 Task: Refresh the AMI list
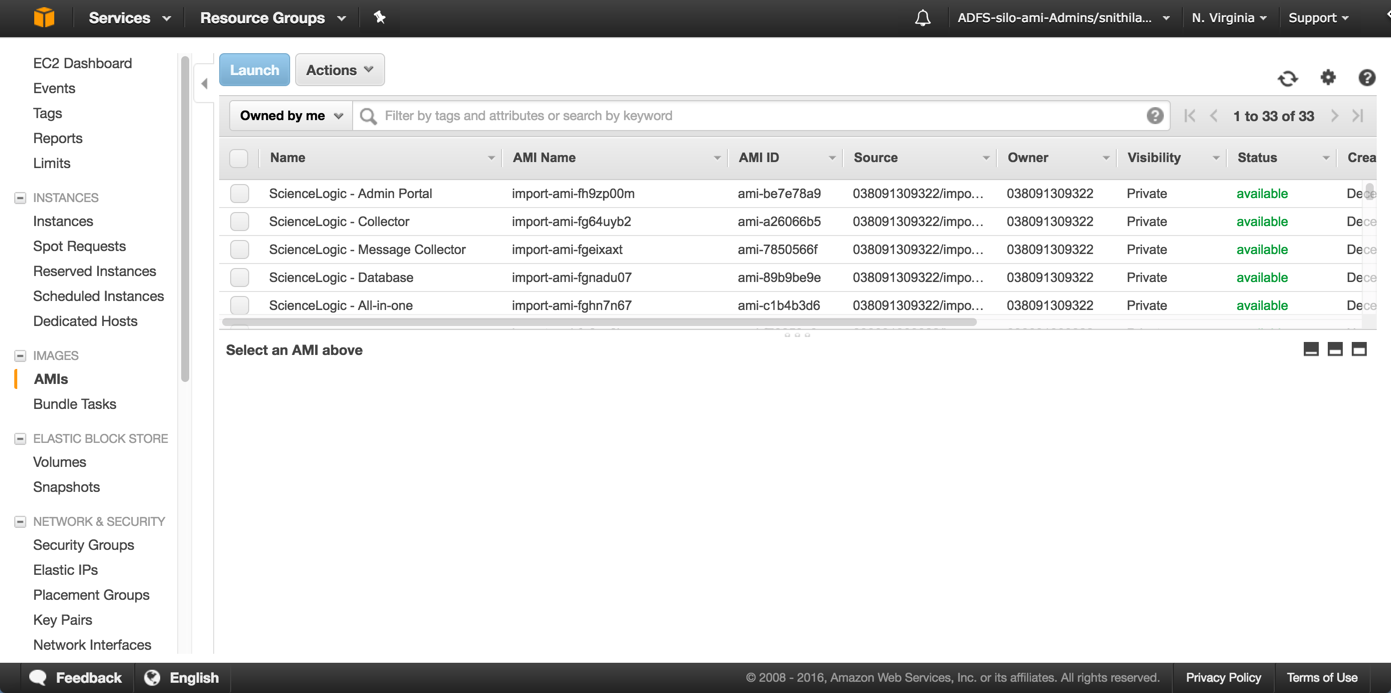pyautogui.click(x=1288, y=78)
